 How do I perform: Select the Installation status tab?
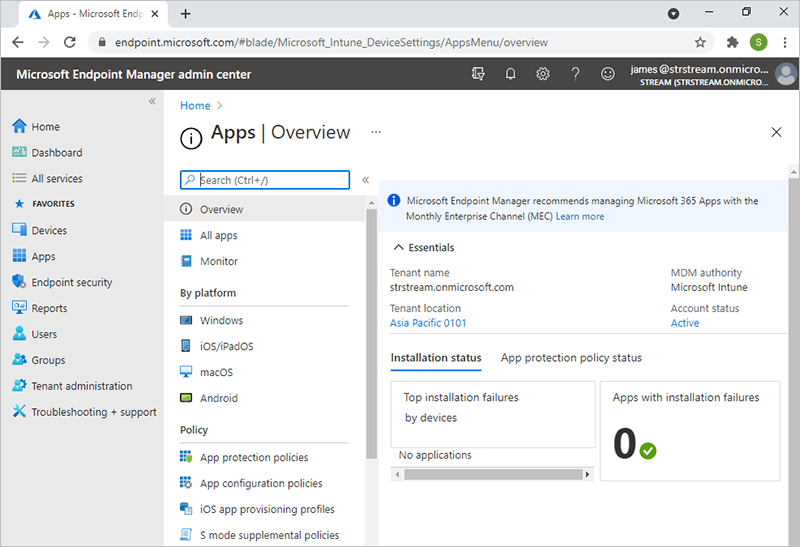435,358
